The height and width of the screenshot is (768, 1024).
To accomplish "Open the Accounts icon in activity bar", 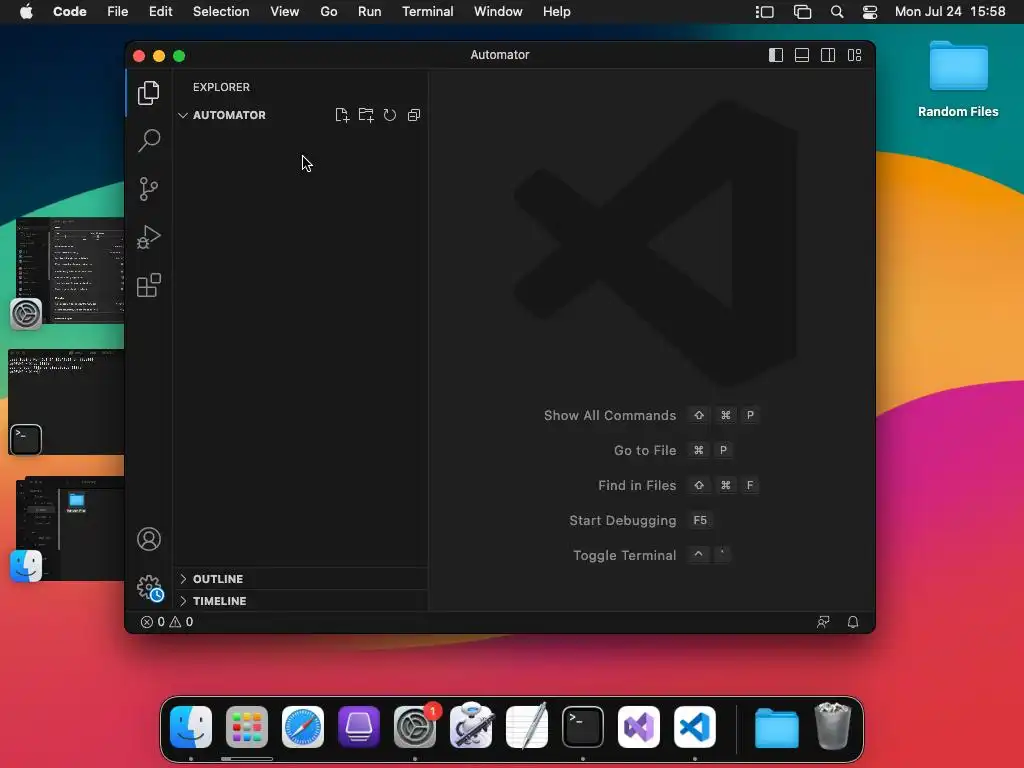I will 149,539.
